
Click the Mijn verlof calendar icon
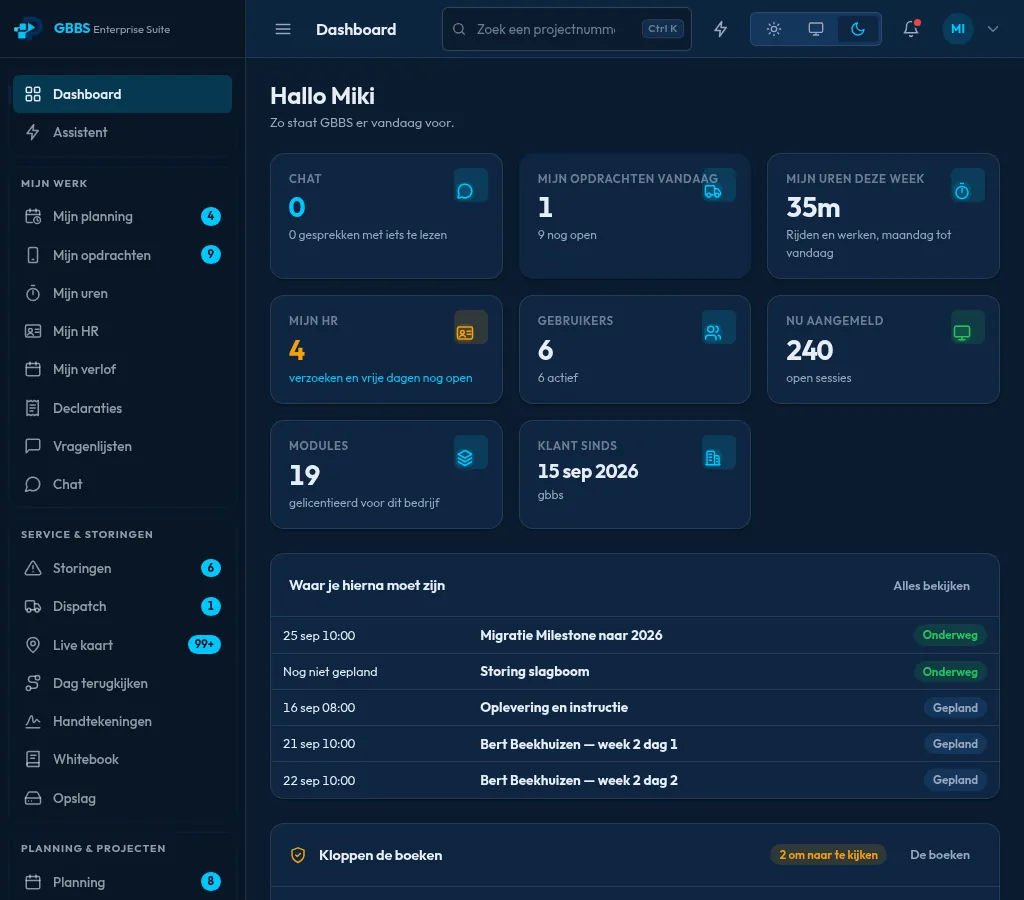[33, 369]
